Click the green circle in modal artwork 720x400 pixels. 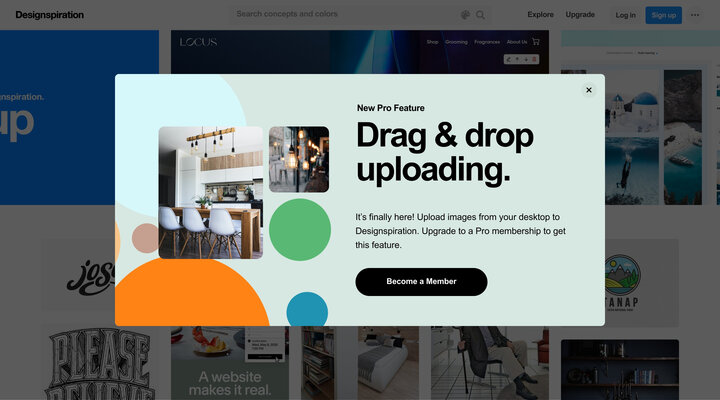click(x=300, y=230)
